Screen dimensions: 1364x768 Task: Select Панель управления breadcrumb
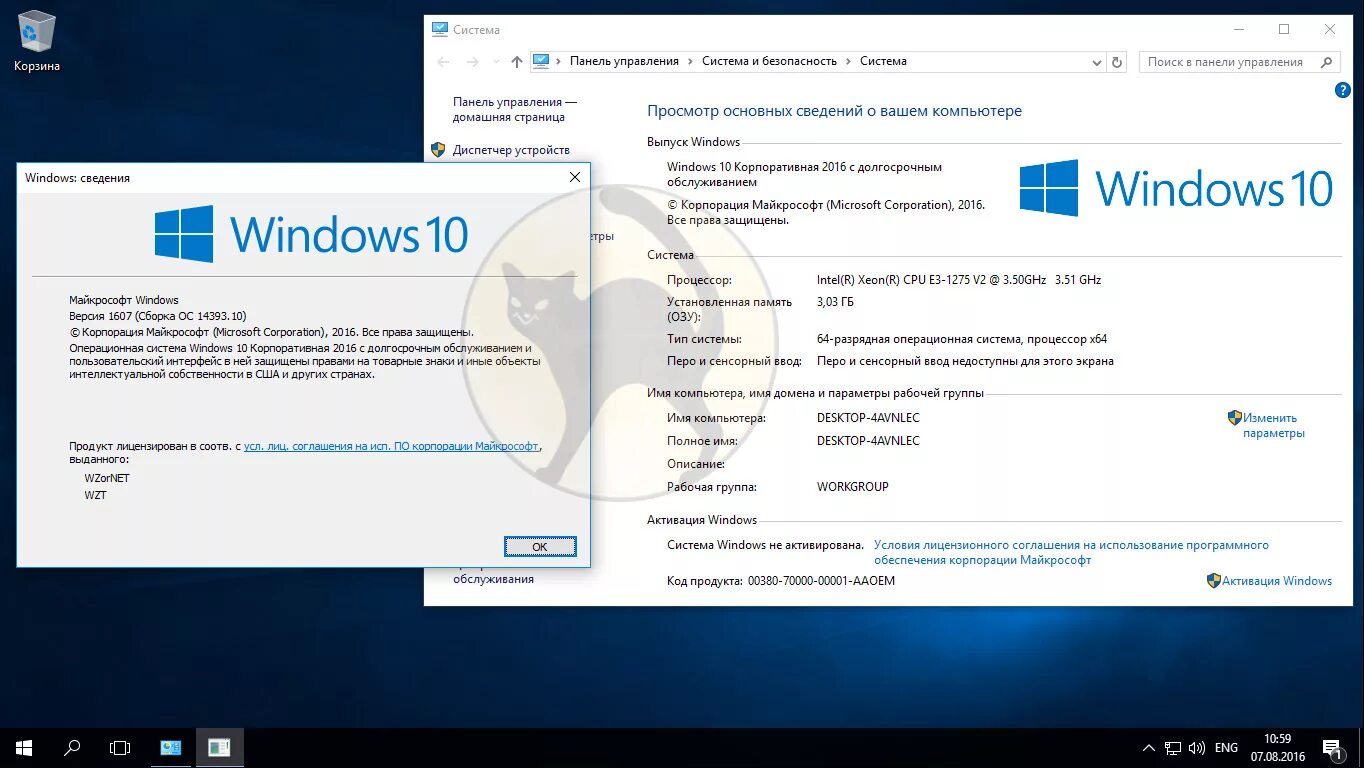[624, 61]
